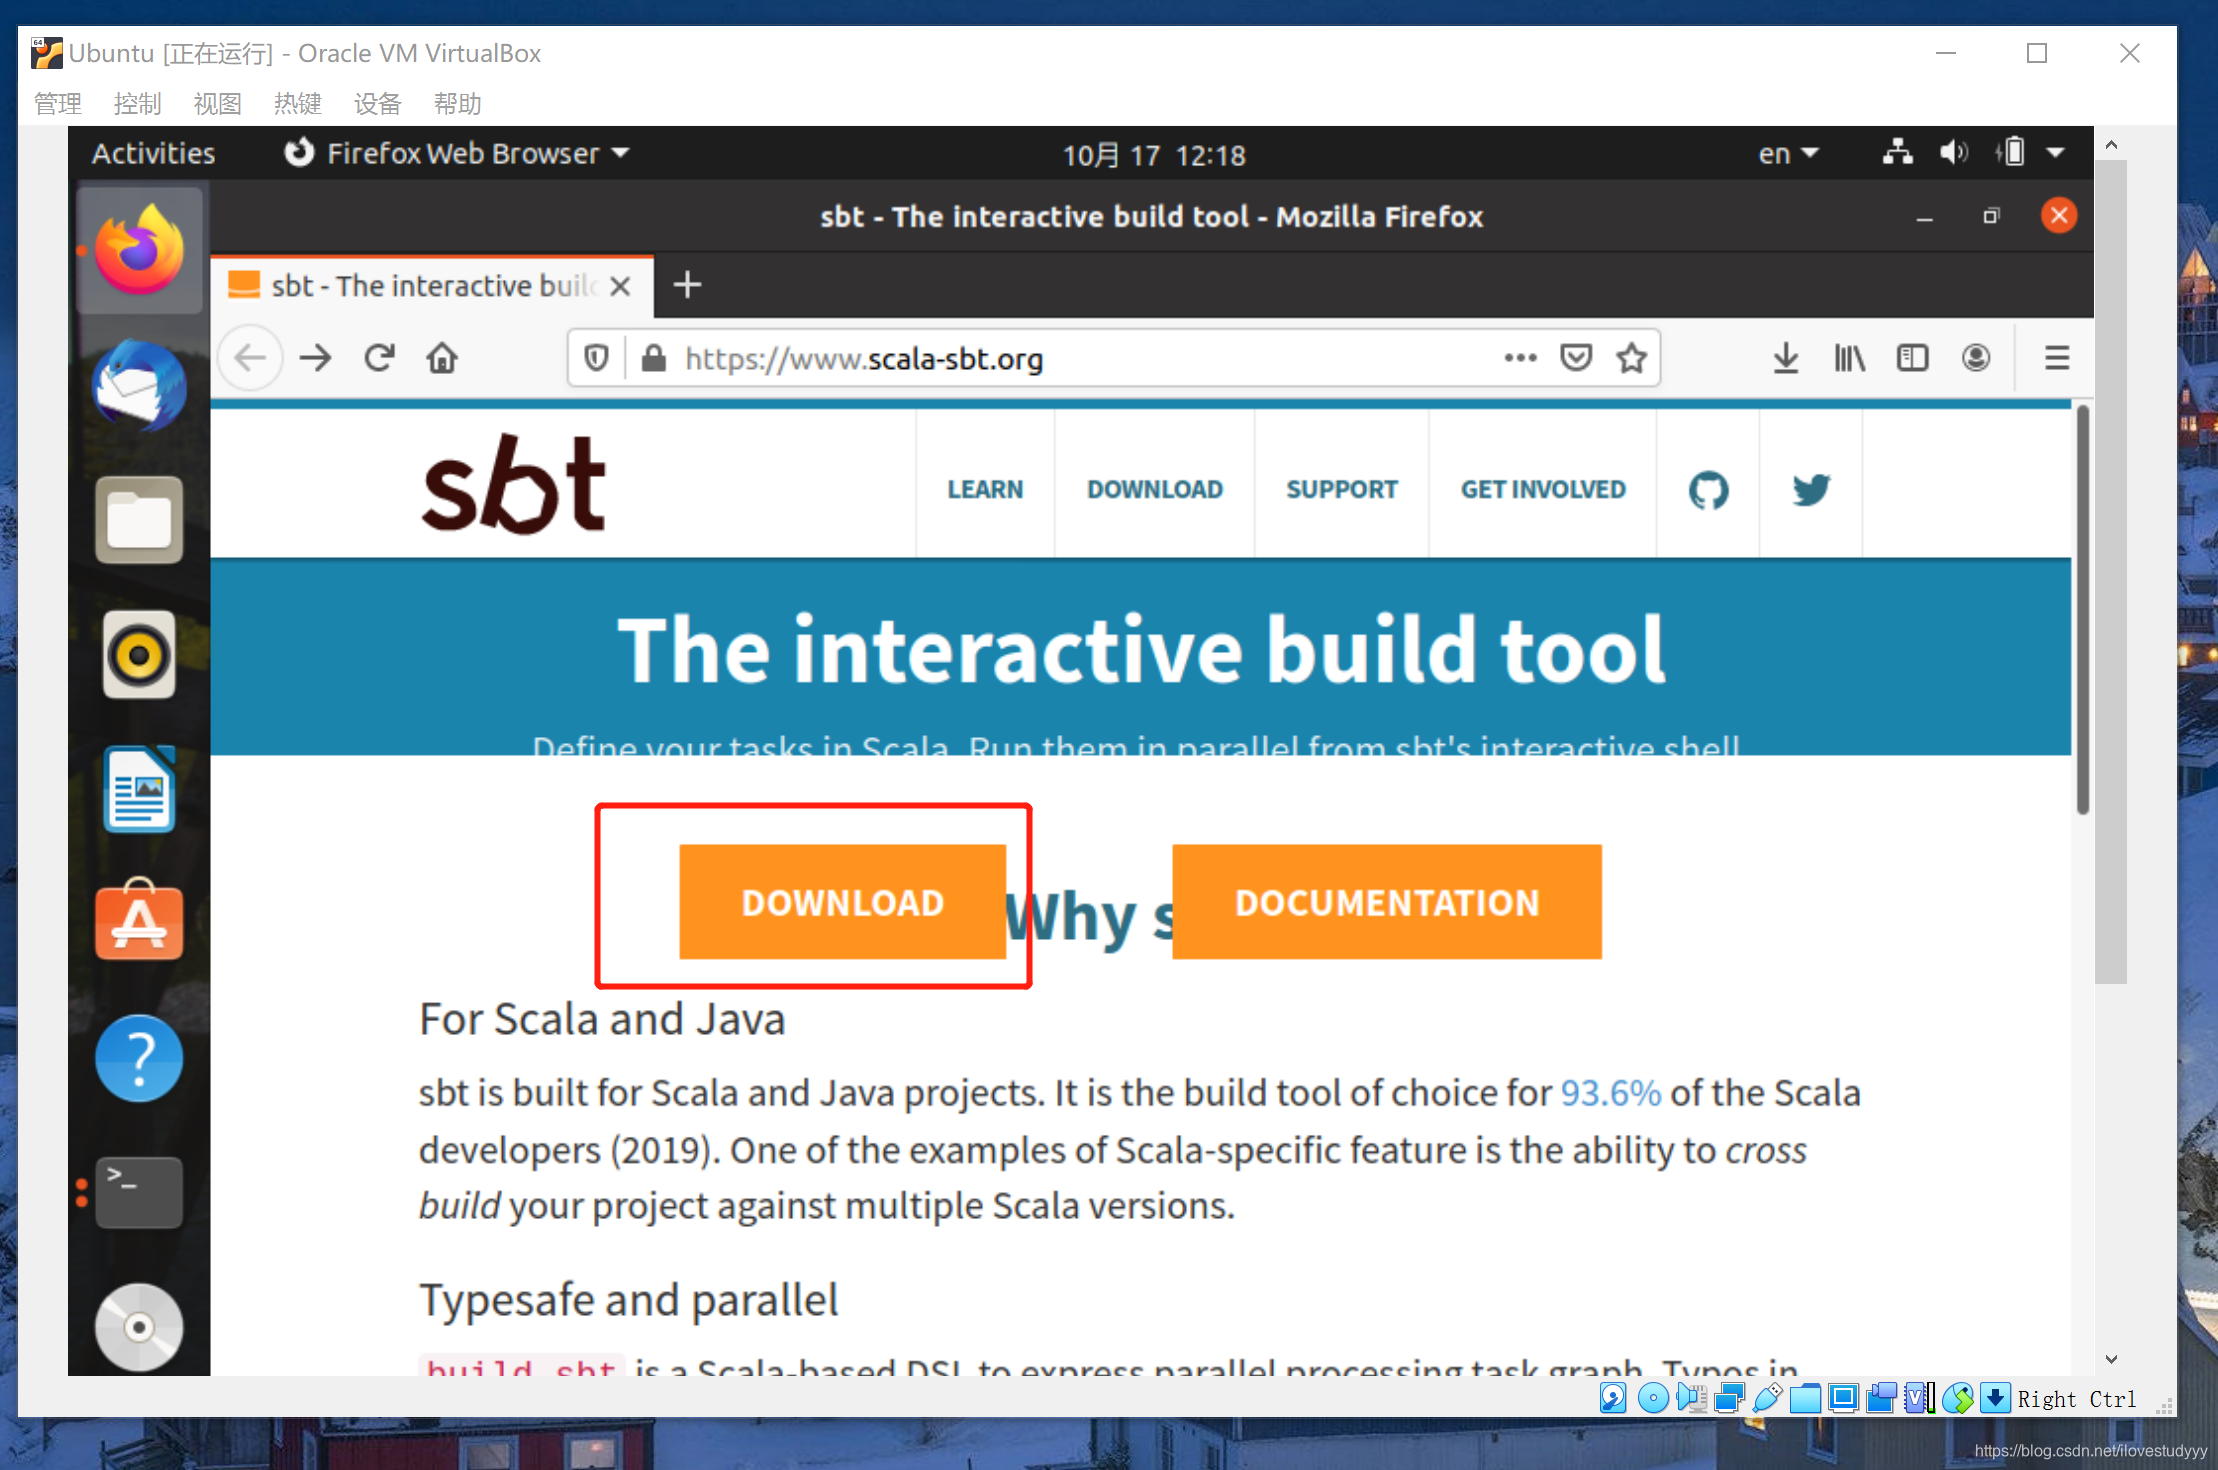Launch LibreOffice Writer from the dock
The height and width of the screenshot is (1470, 2218).
139,790
